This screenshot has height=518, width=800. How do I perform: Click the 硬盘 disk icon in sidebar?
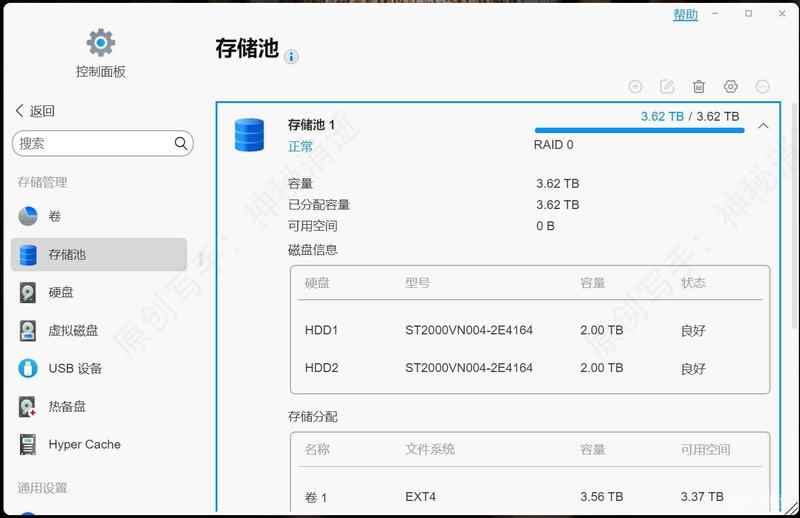[x=28, y=292]
